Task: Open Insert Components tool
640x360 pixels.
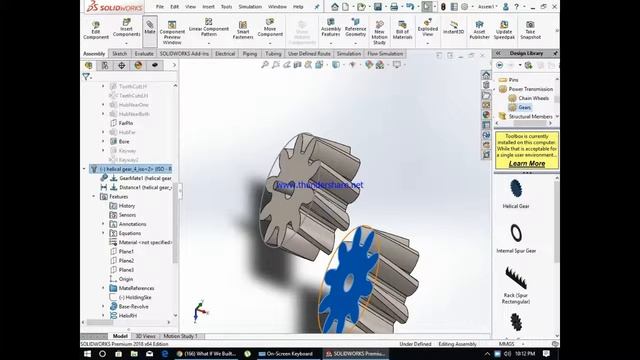Action: point(126,28)
